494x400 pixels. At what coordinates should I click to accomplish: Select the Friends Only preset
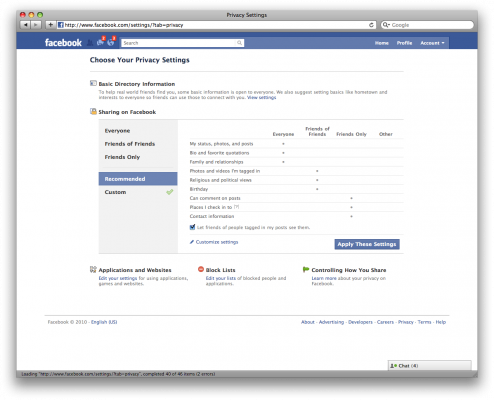pyautogui.click(x=122, y=157)
